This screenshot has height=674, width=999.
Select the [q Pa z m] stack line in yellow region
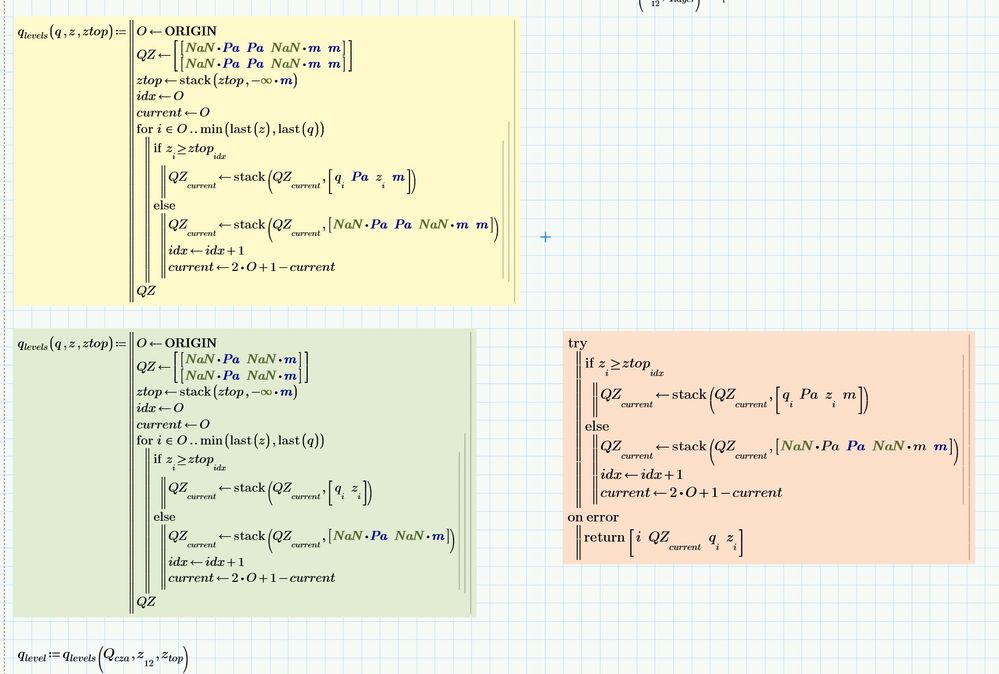click(292, 180)
